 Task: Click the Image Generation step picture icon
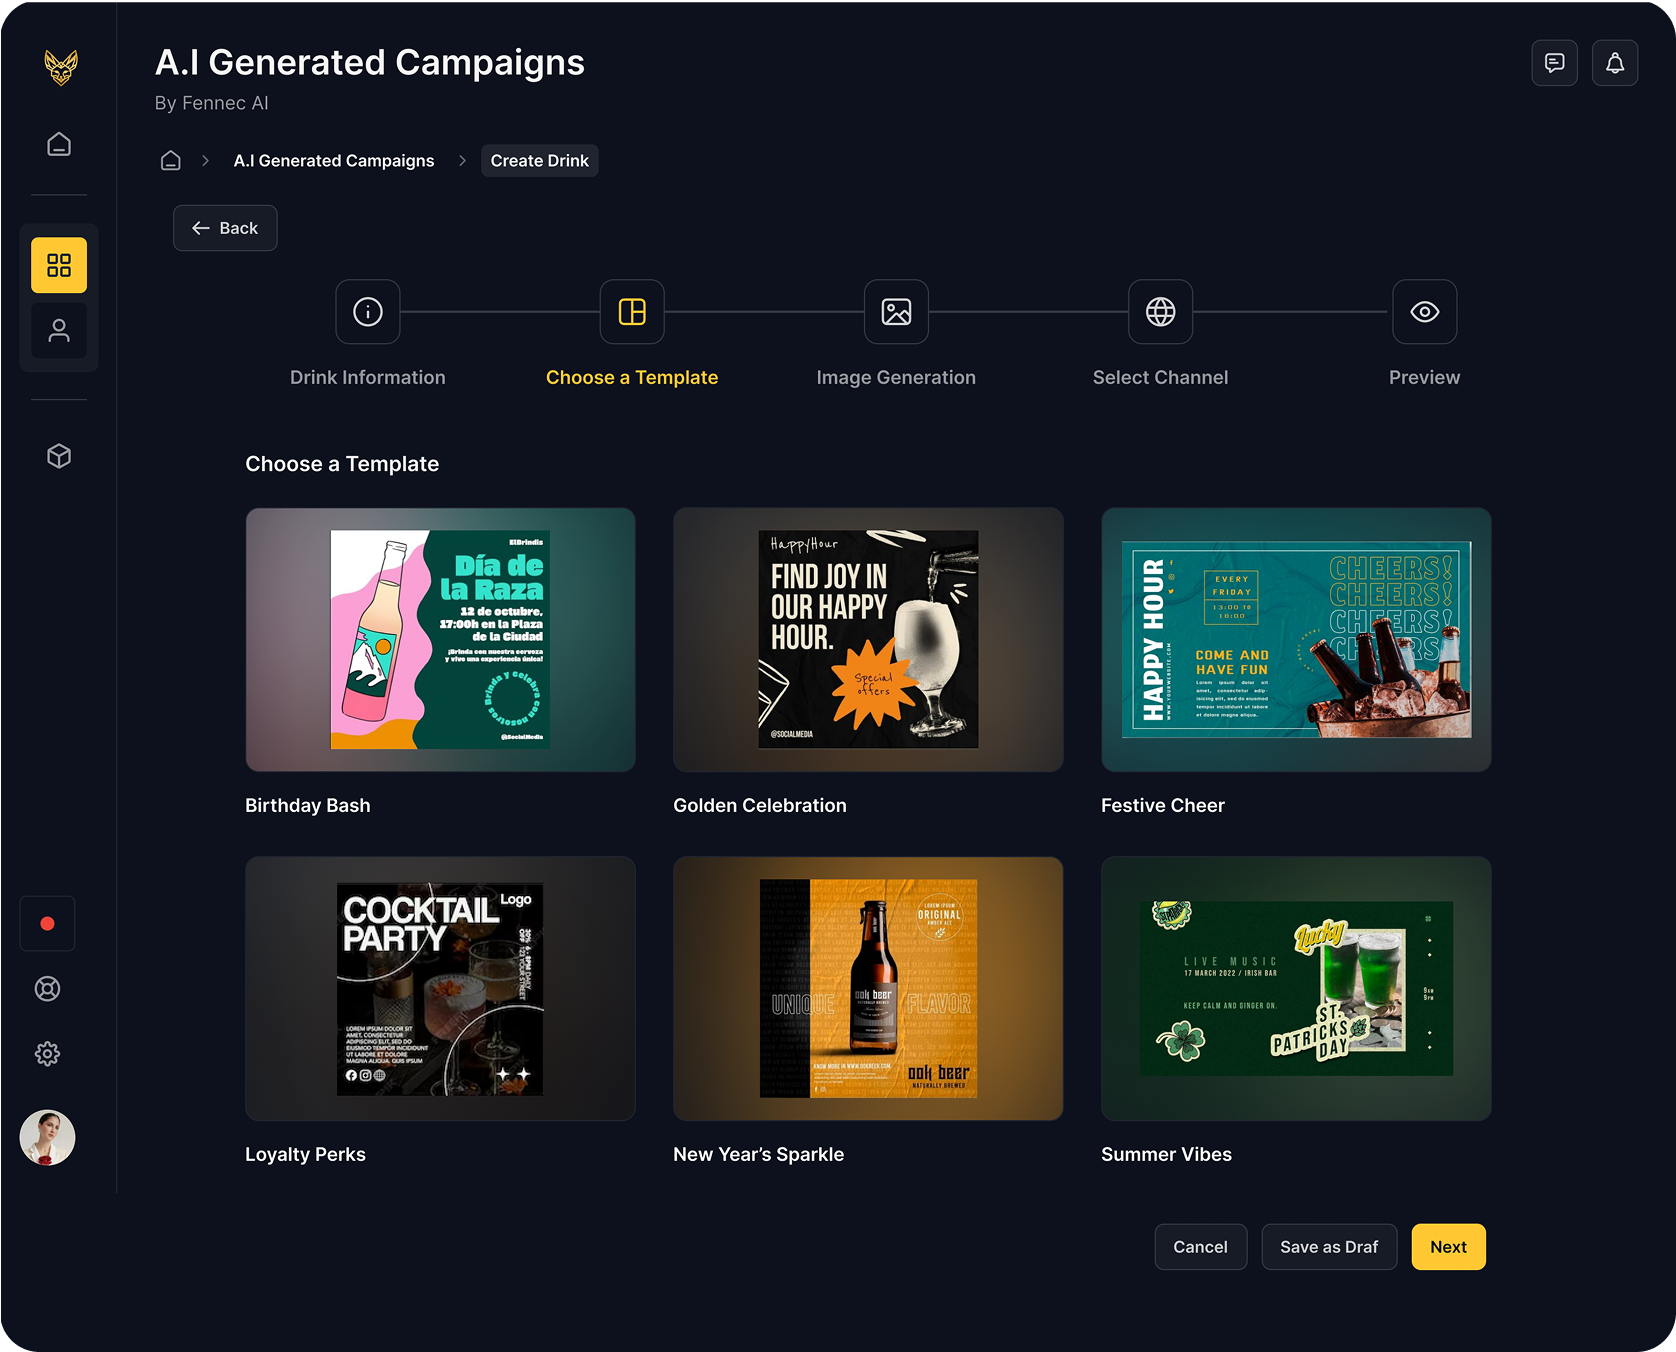(x=896, y=312)
